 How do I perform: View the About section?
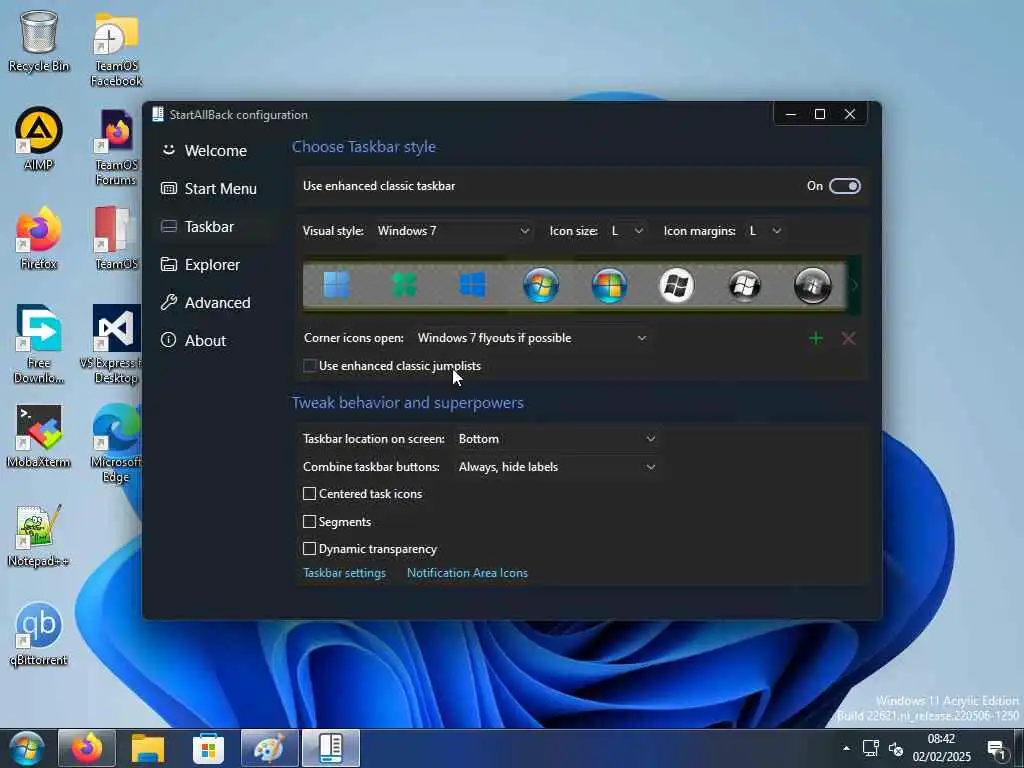216,340
